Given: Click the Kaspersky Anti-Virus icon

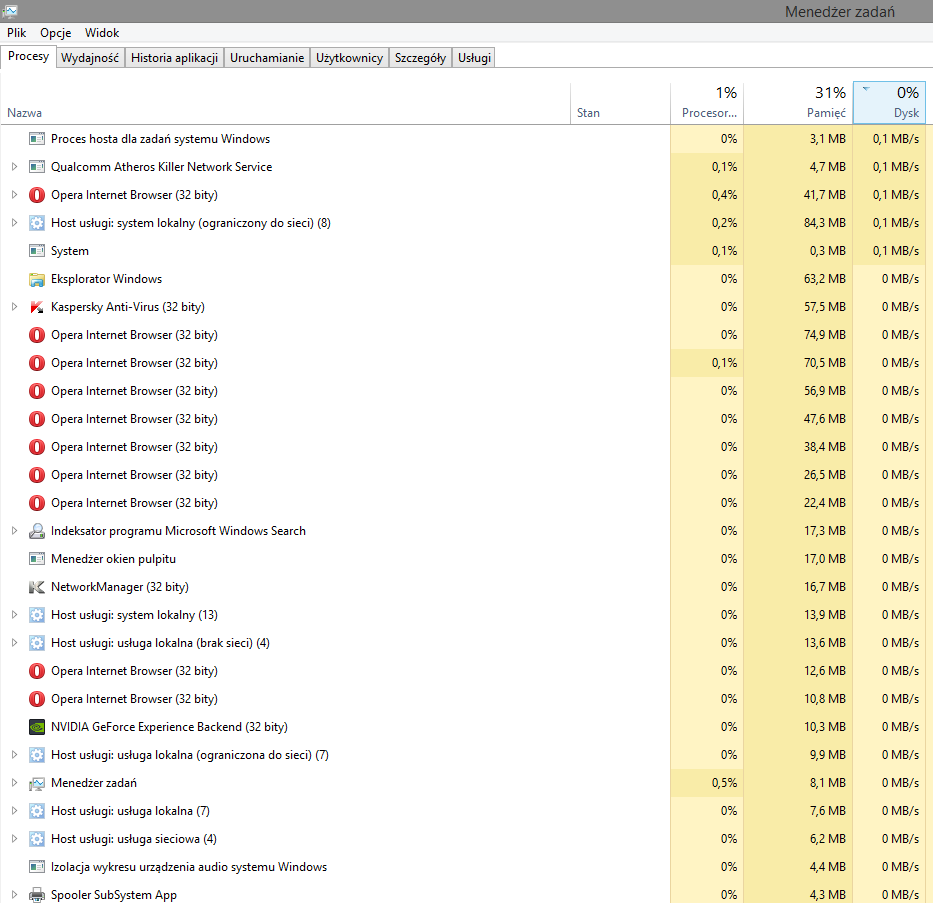Looking at the screenshot, I should coord(37,307).
